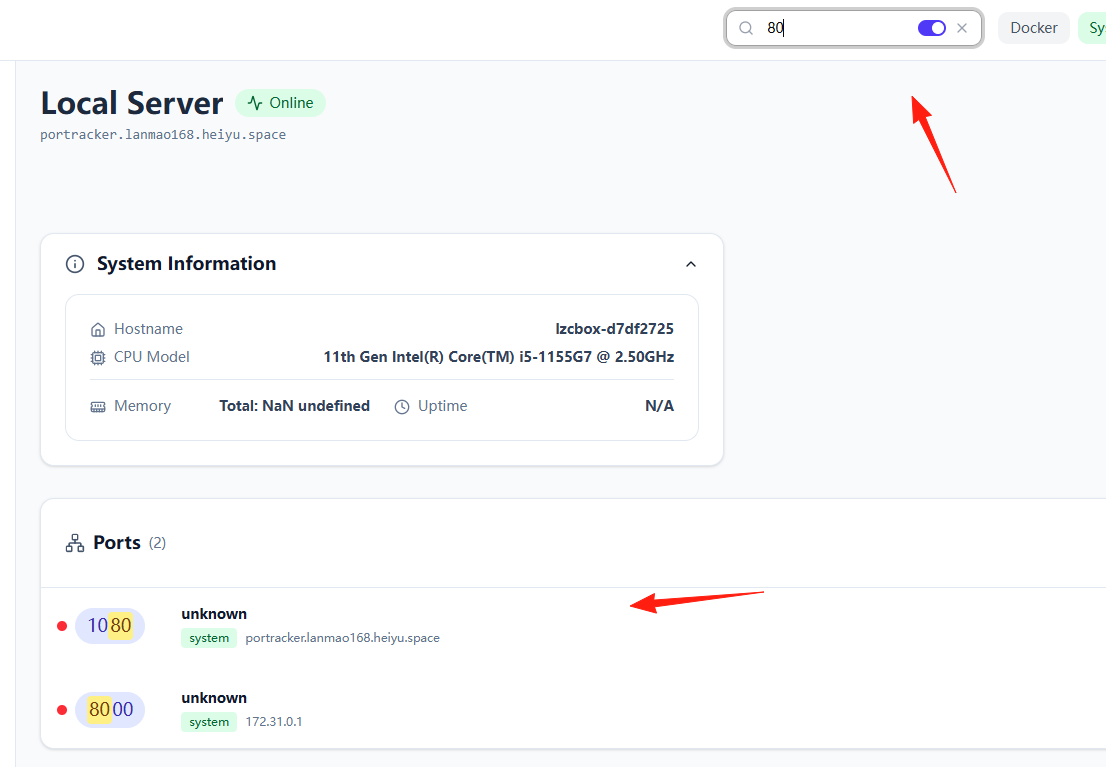Select the partially visible Sy filter tab
The height and width of the screenshot is (767, 1106).
pyautogui.click(x=1093, y=28)
